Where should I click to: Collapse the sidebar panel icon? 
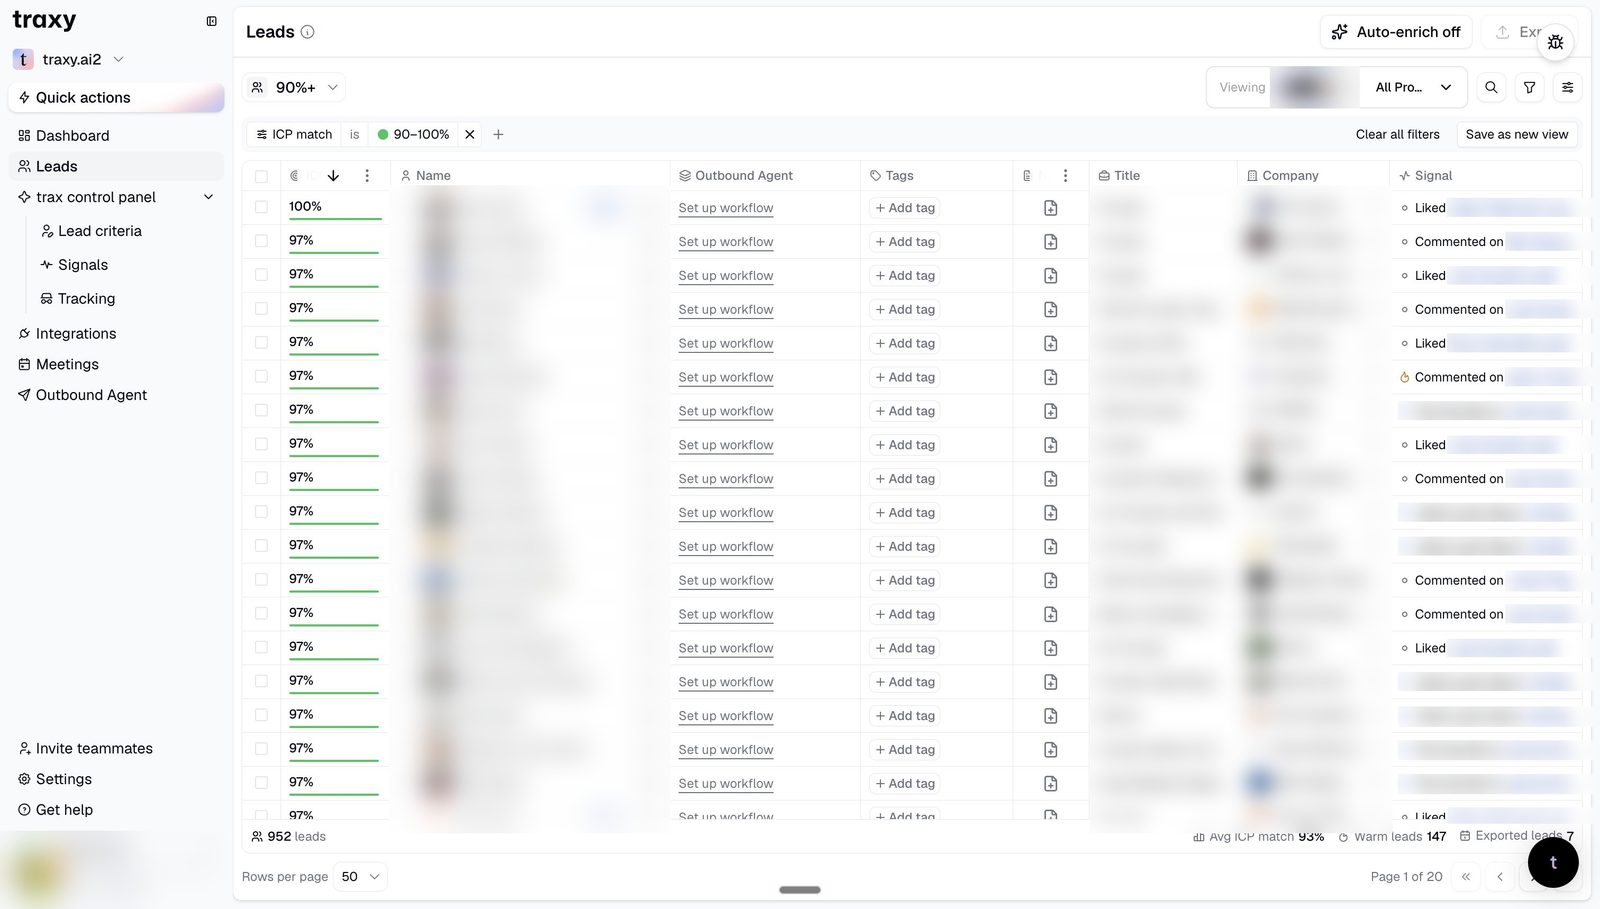point(211,21)
